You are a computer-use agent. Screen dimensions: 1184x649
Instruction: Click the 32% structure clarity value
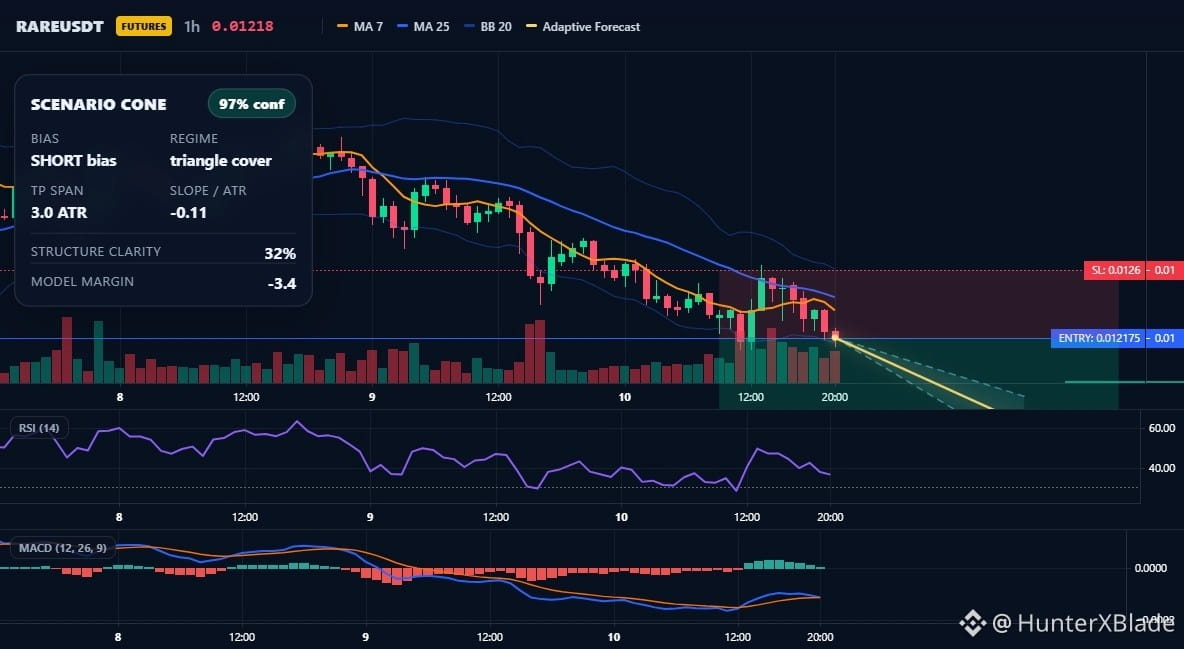coord(280,253)
